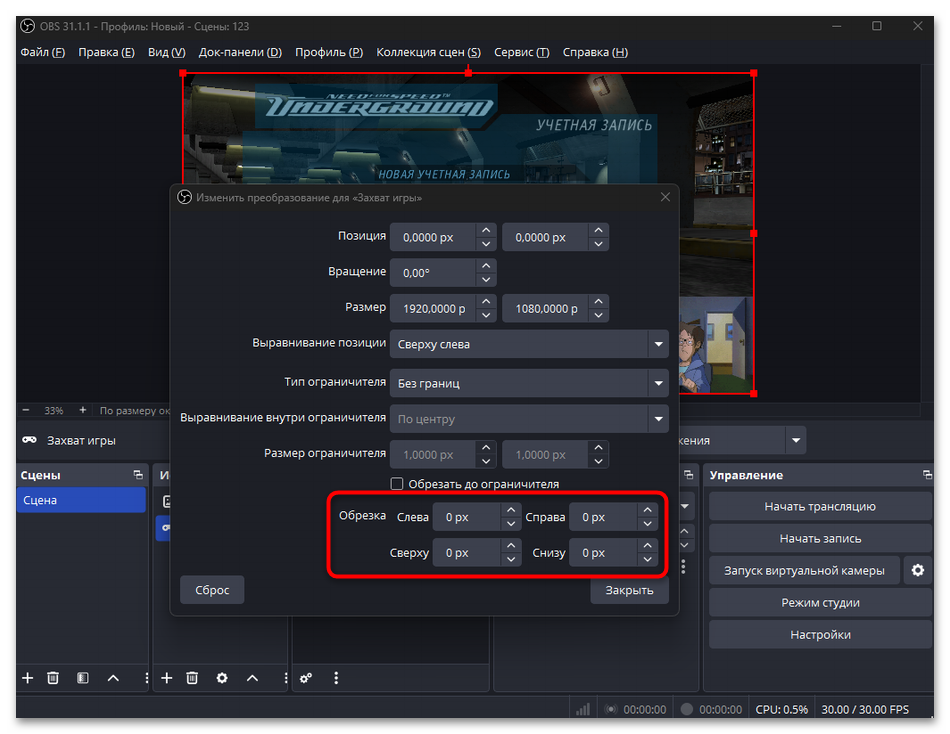Increase height 1080 size with up arrow
The width and height of the screenshot is (950, 734).
598,301
